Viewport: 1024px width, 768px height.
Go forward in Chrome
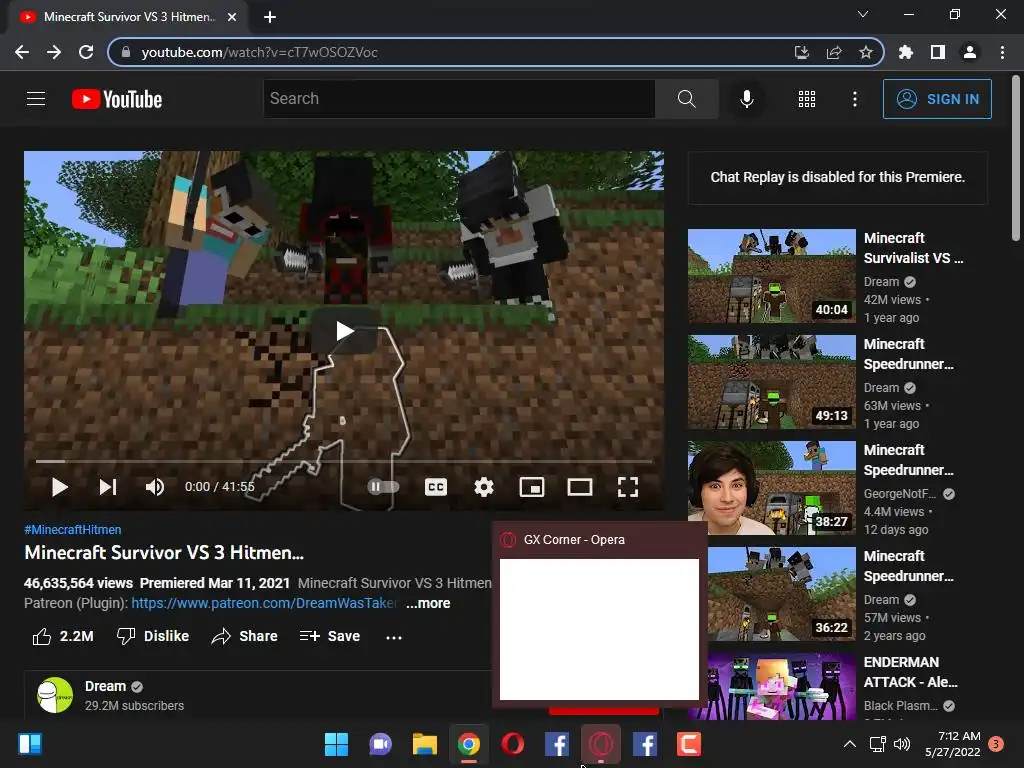coord(54,52)
